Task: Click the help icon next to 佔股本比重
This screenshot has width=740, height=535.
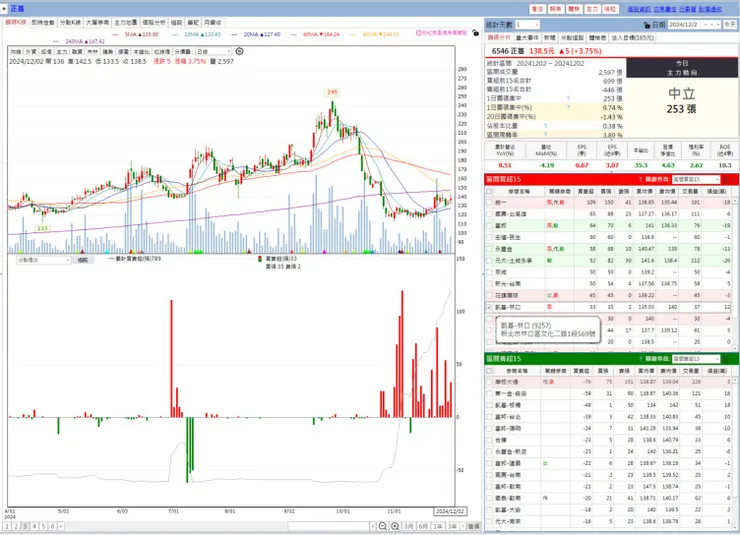Action: 546,126
